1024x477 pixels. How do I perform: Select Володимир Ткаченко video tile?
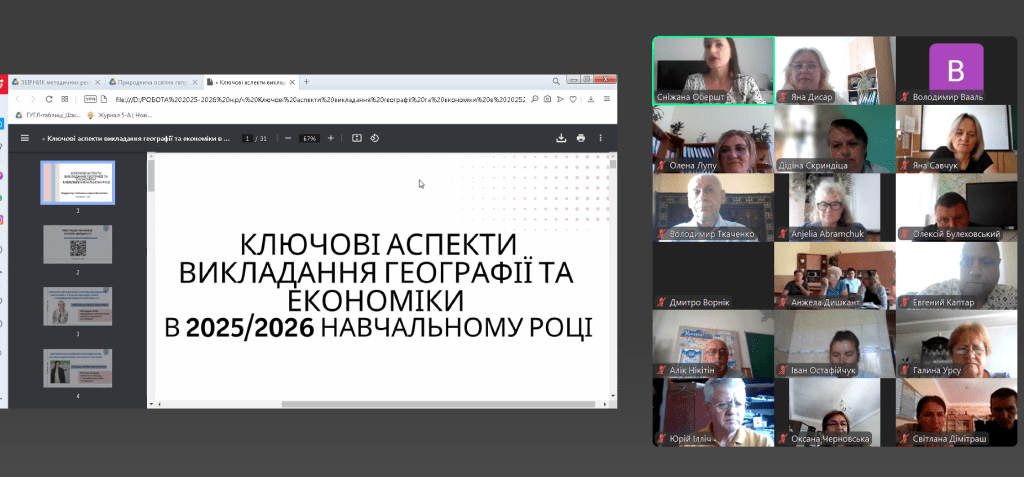point(713,207)
